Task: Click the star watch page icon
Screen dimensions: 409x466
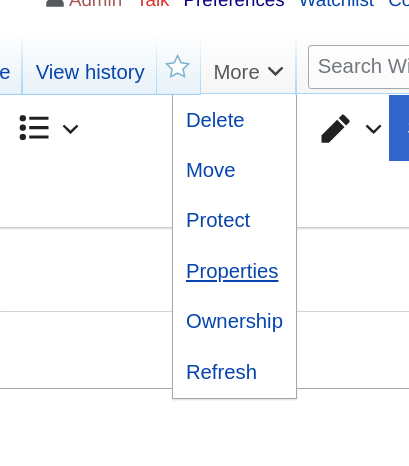Action: tap(178, 67)
